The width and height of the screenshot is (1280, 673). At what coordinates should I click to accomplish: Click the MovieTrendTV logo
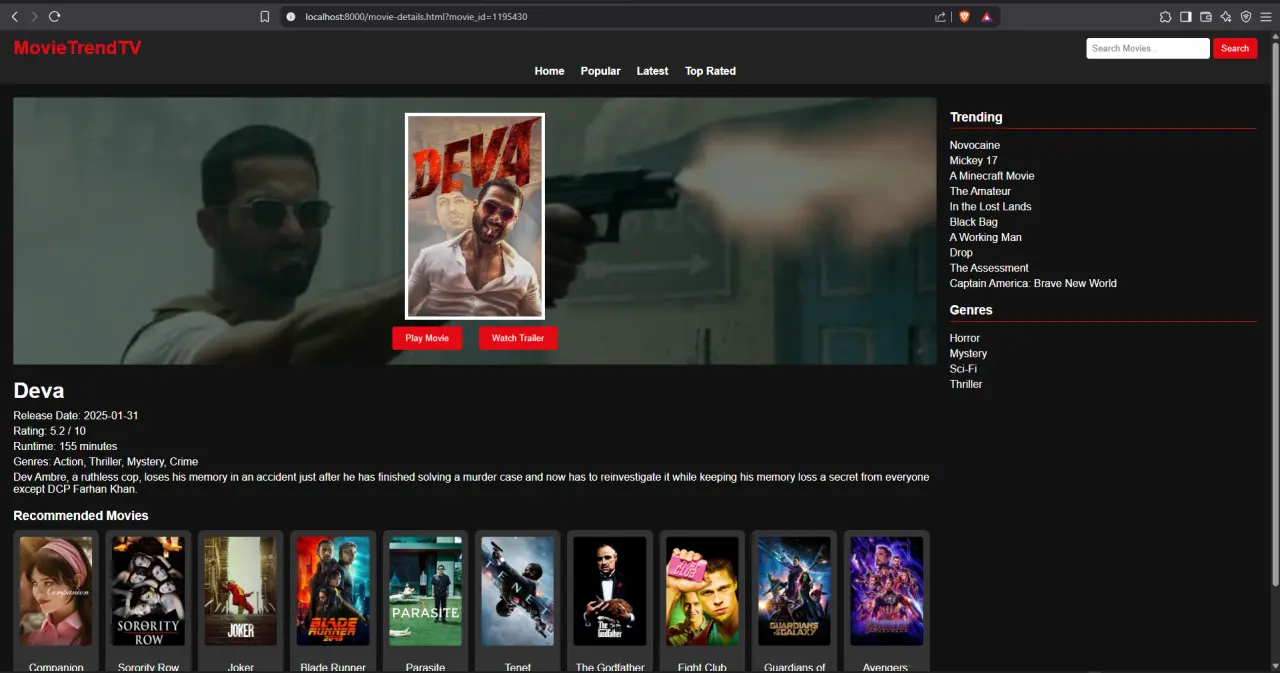tap(78, 48)
